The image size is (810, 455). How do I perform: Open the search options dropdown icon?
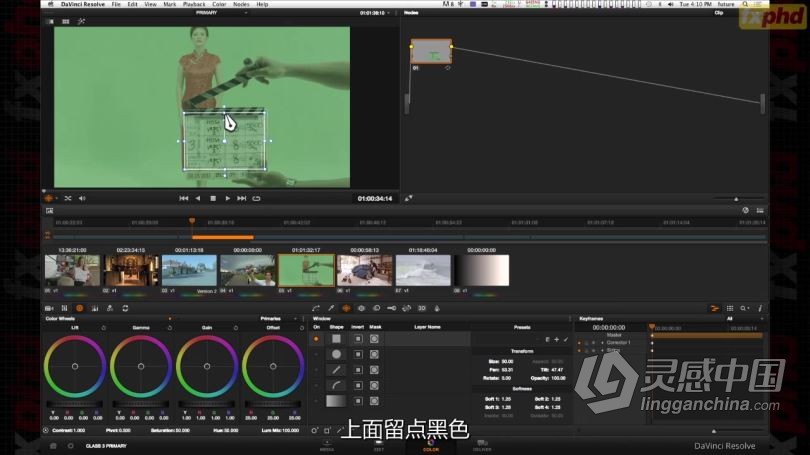[744, 308]
